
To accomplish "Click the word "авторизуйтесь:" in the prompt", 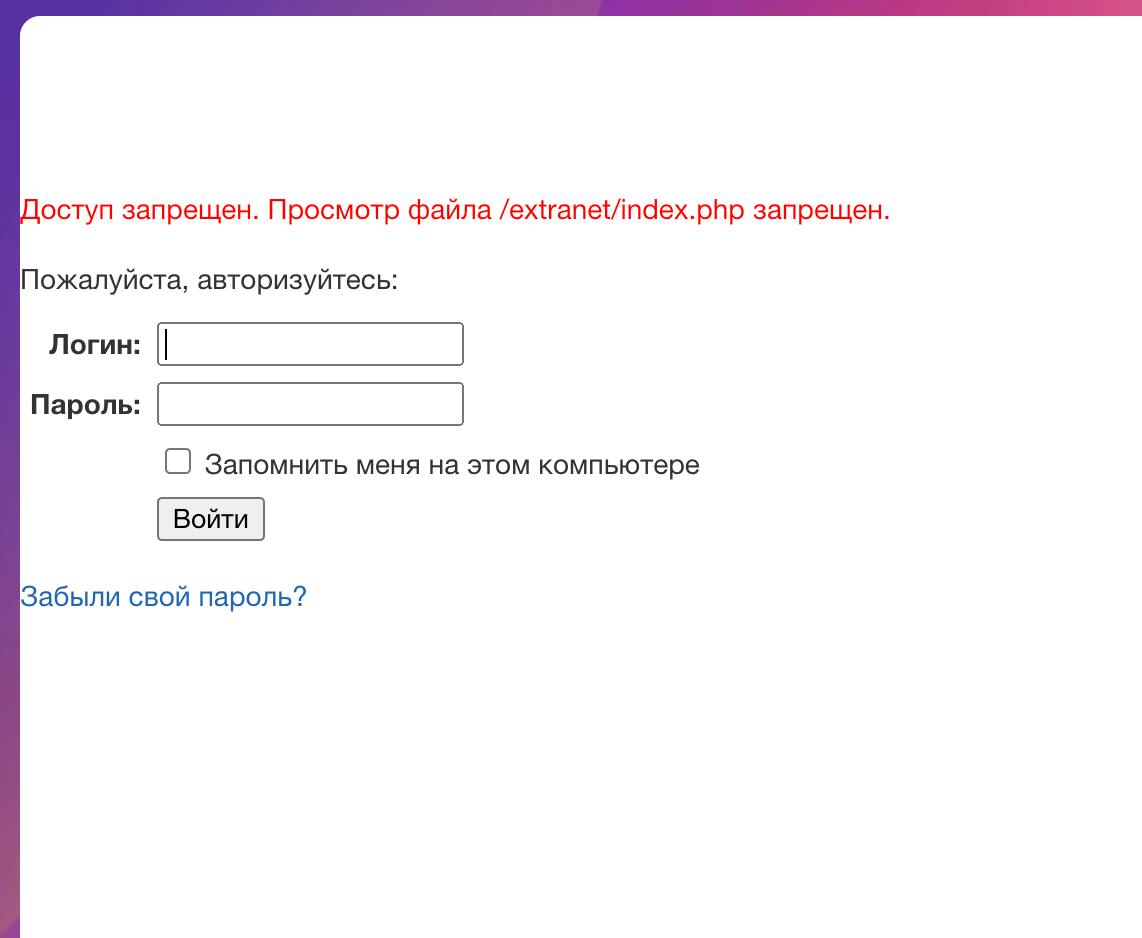I will click(x=298, y=280).
